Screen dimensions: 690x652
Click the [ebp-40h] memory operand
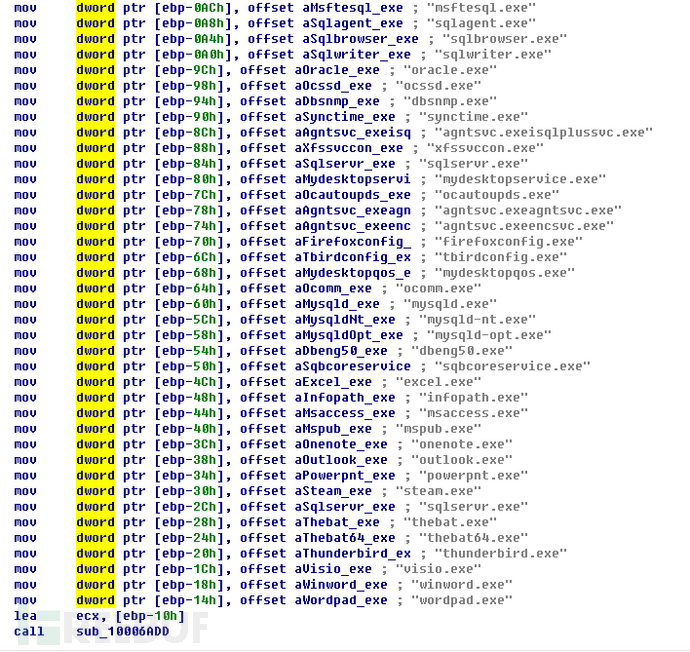pyautogui.click(x=190, y=429)
